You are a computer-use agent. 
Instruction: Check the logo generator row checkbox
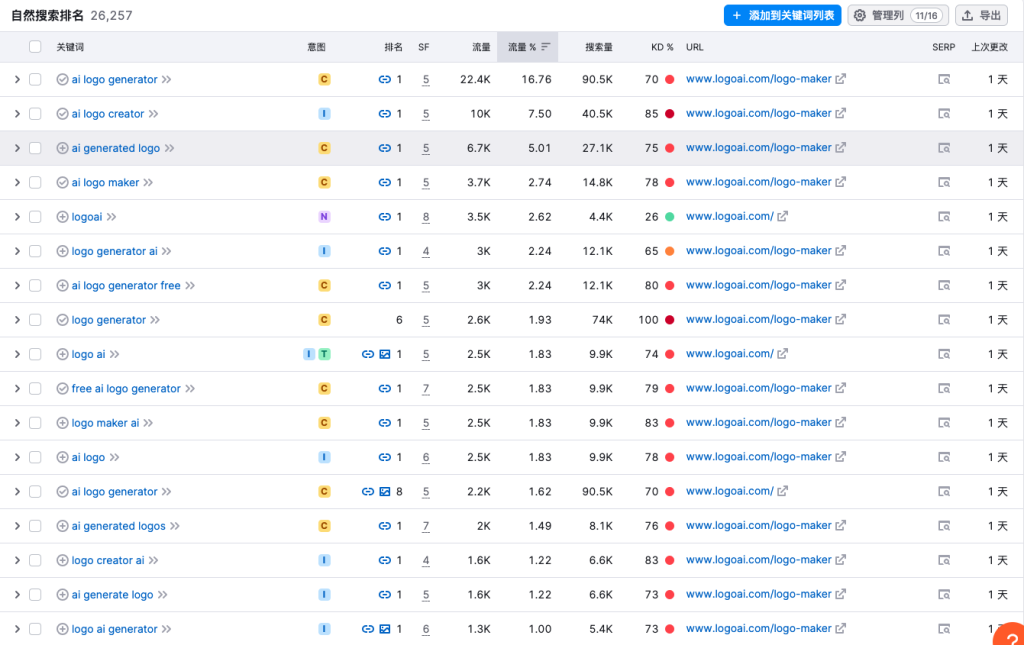pyautogui.click(x=35, y=320)
